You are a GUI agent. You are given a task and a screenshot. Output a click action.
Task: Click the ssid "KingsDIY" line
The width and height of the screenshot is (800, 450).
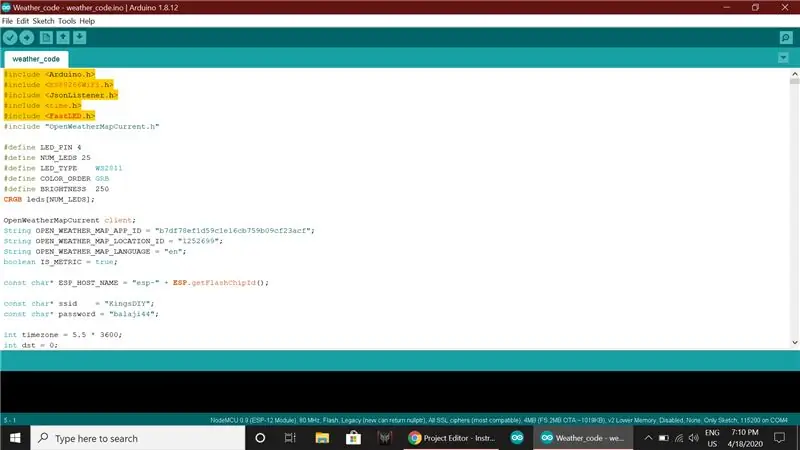pyautogui.click(x=79, y=304)
